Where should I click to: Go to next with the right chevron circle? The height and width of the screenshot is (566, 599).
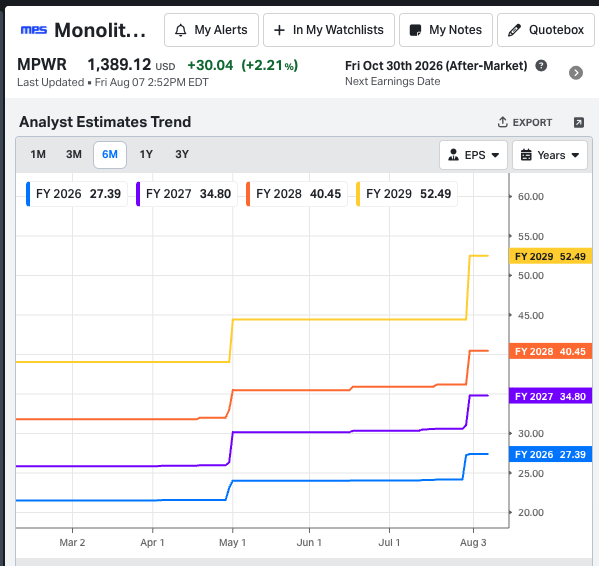point(576,73)
